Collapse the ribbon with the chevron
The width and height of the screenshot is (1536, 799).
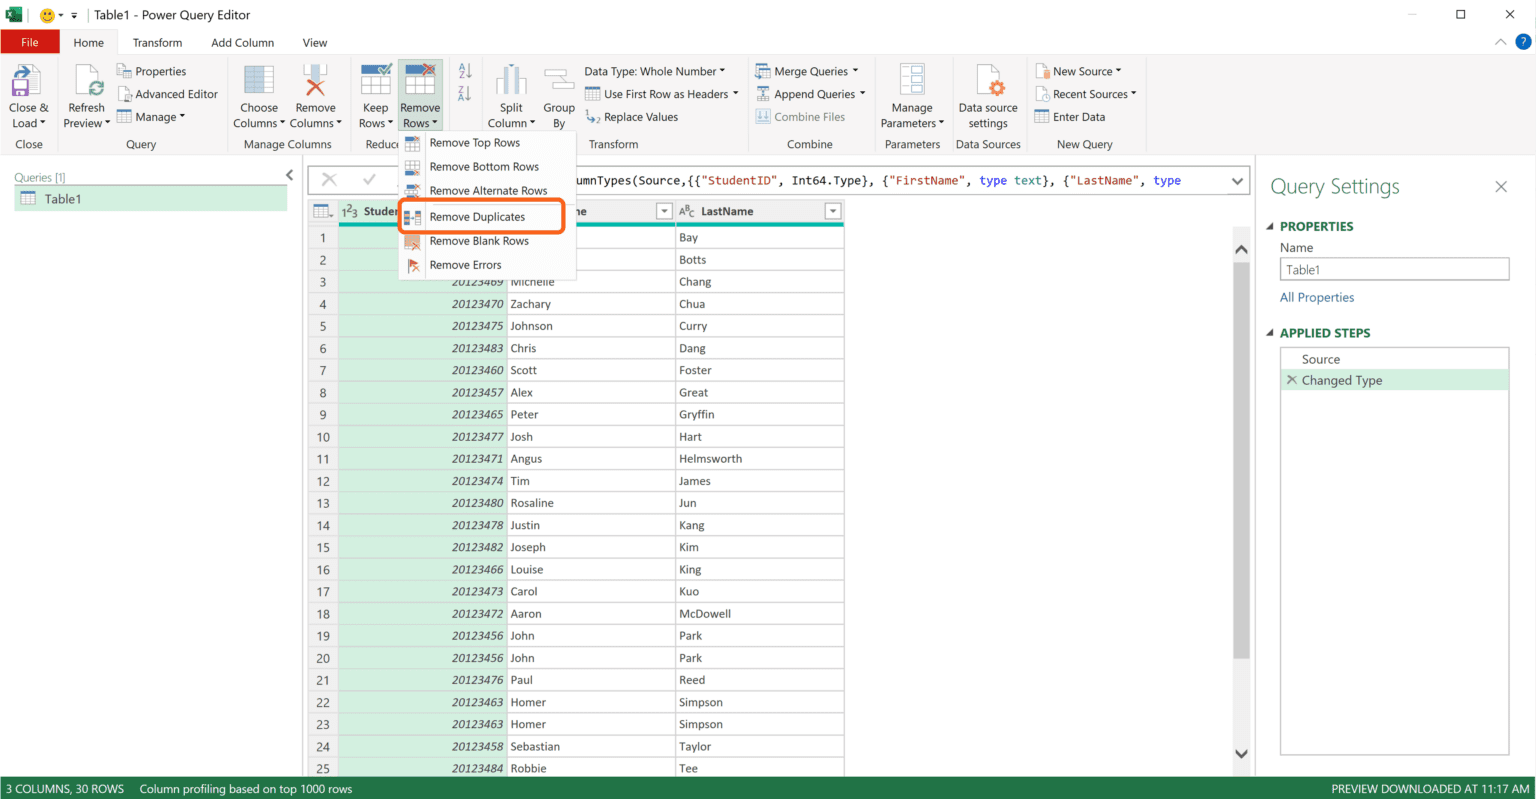tap(1500, 42)
